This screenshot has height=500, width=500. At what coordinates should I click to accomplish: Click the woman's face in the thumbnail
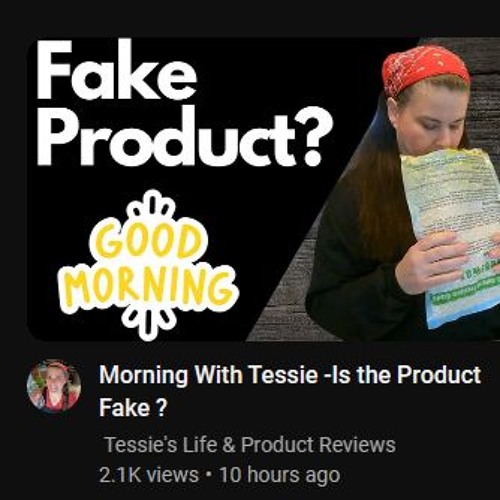(x=432, y=118)
